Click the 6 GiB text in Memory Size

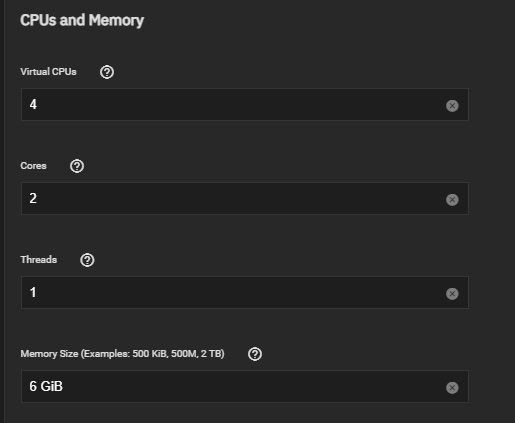(46, 386)
